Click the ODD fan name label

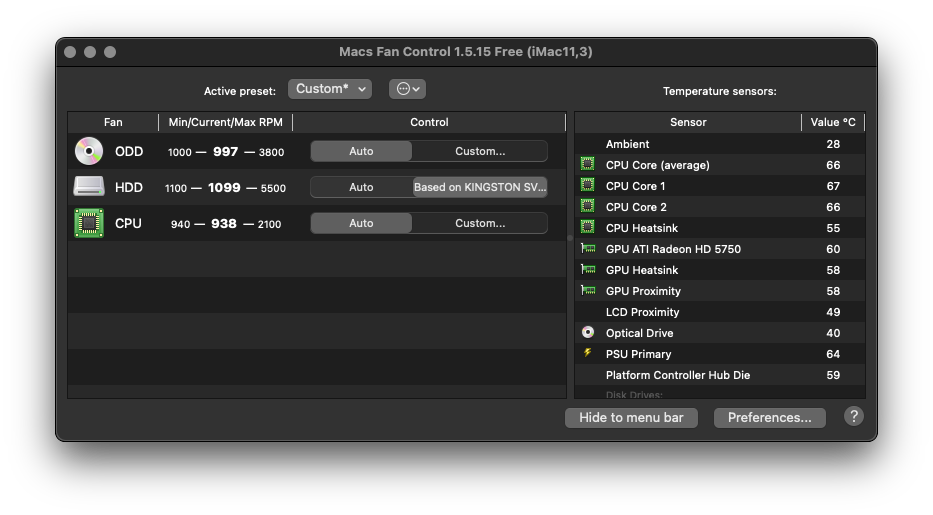pos(129,151)
